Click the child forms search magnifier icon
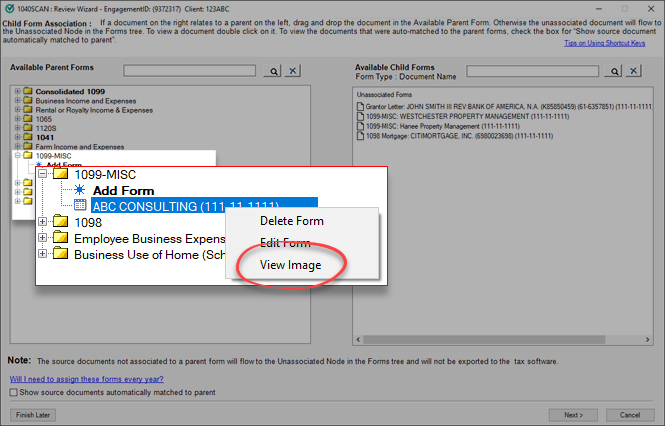The image size is (665, 426). point(616,72)
